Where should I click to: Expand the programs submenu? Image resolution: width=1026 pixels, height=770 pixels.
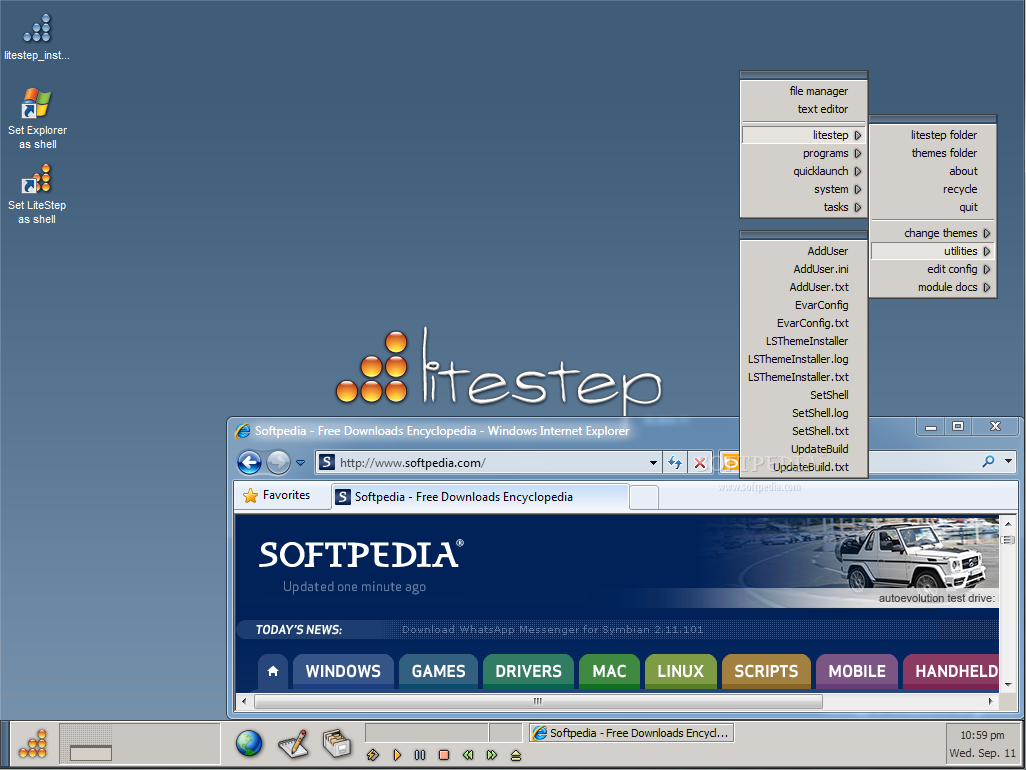(x=804, y=153)
